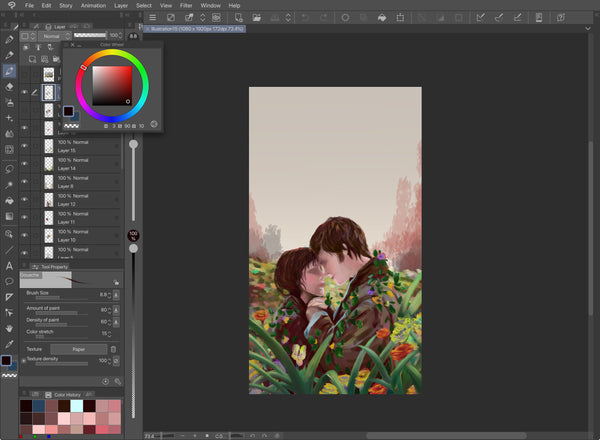Click the Undo arrow in command bar
Image resolution: width=600 pixels, height=440 pixels.
305,18
